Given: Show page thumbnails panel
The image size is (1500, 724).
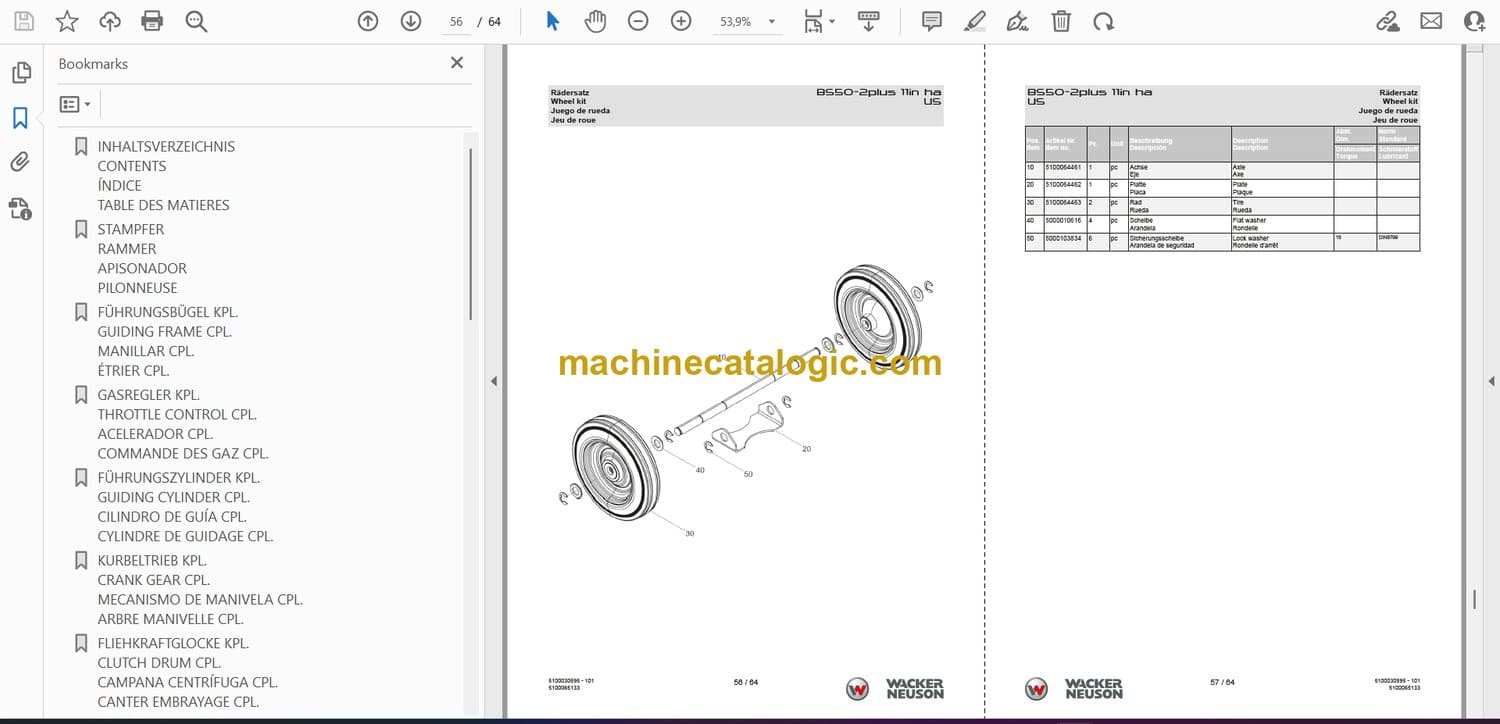Looking at the screenshot, I should pyautogui.click(x=20, y=73).
